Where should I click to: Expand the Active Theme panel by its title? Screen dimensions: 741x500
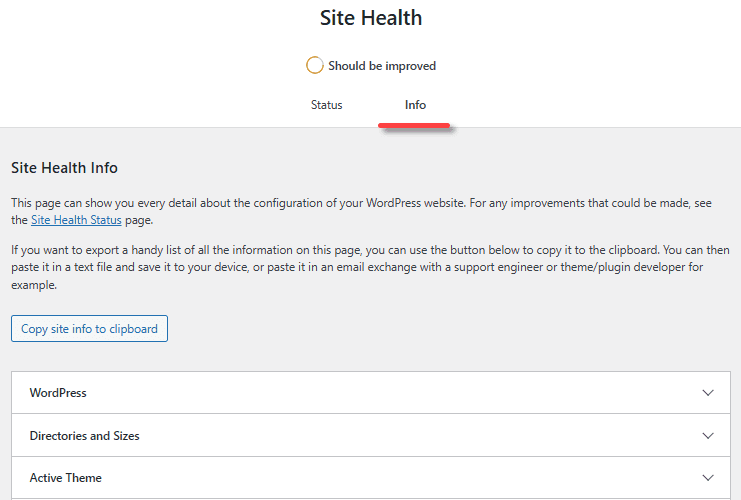pyautogui.click(x=65, y=478)
